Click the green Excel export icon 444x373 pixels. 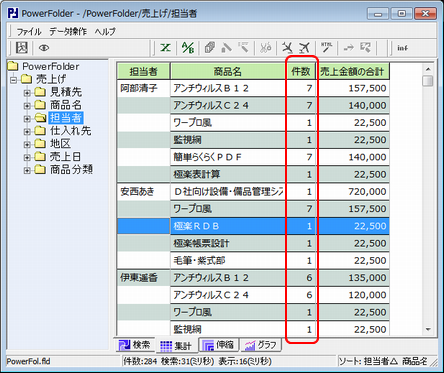tap(165, 48)
